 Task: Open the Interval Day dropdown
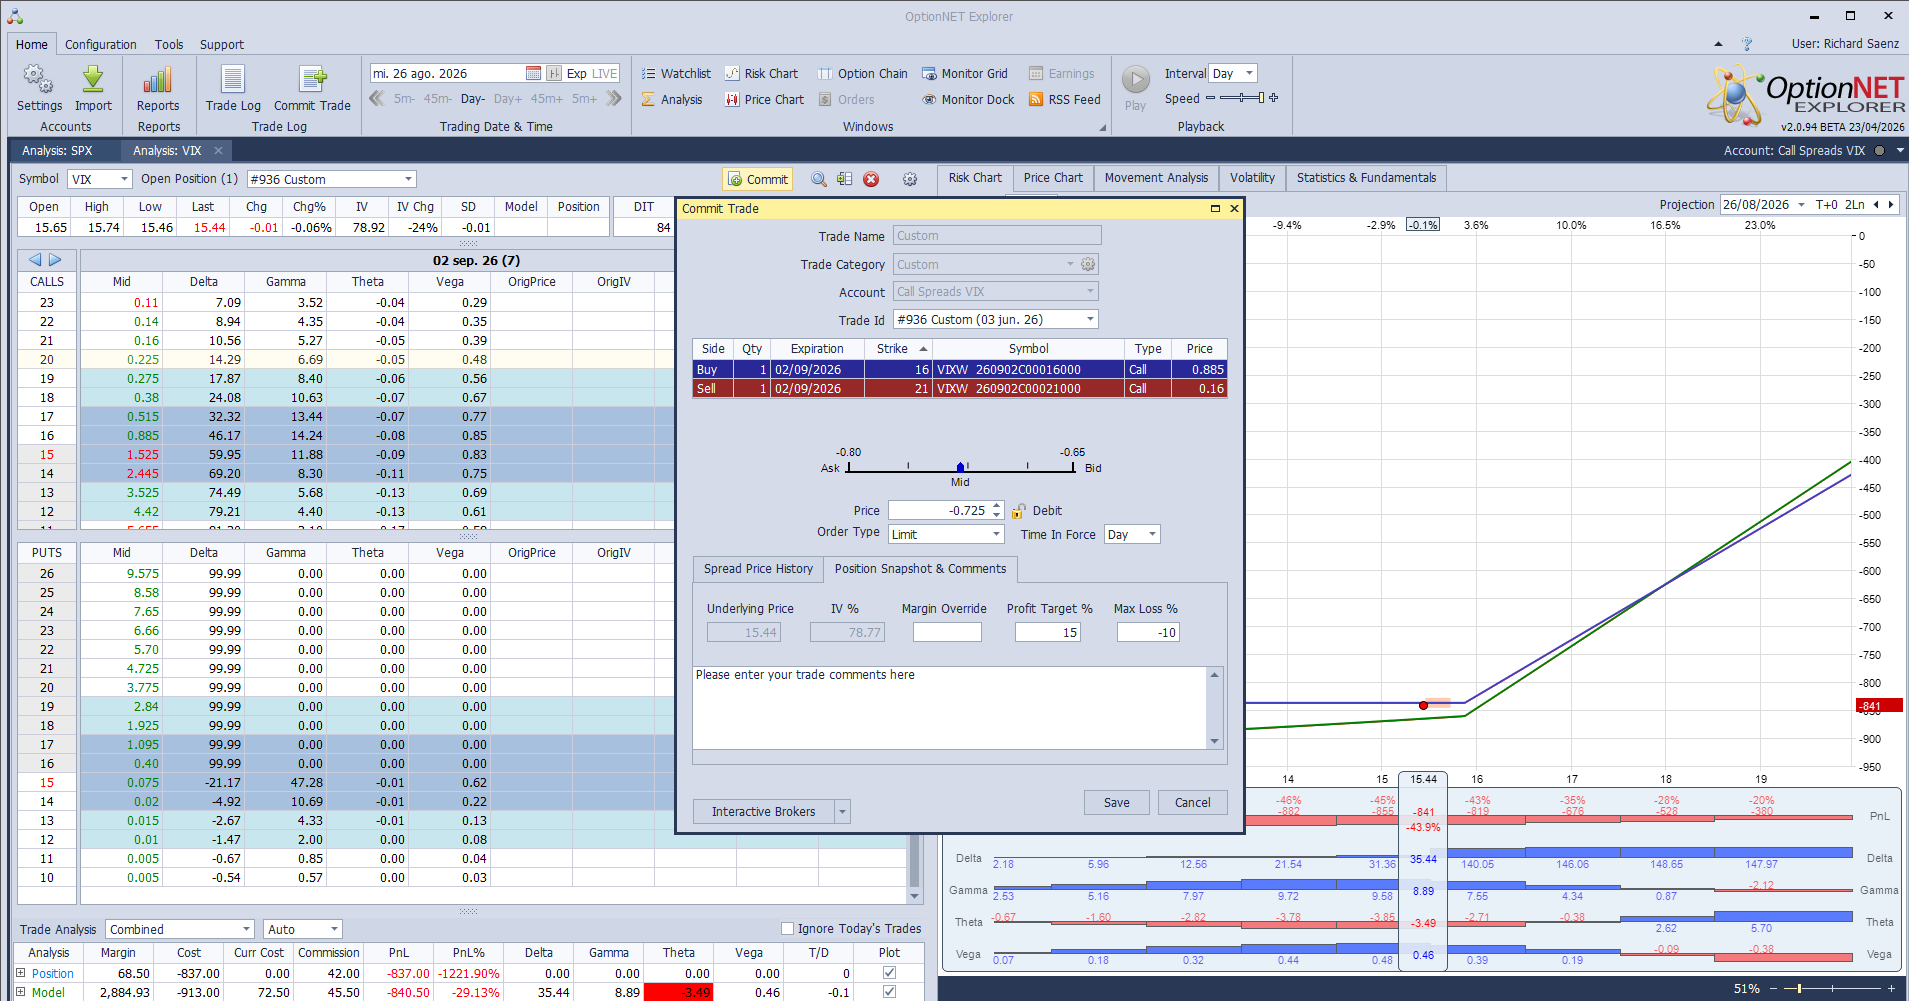coord(1249,73)
